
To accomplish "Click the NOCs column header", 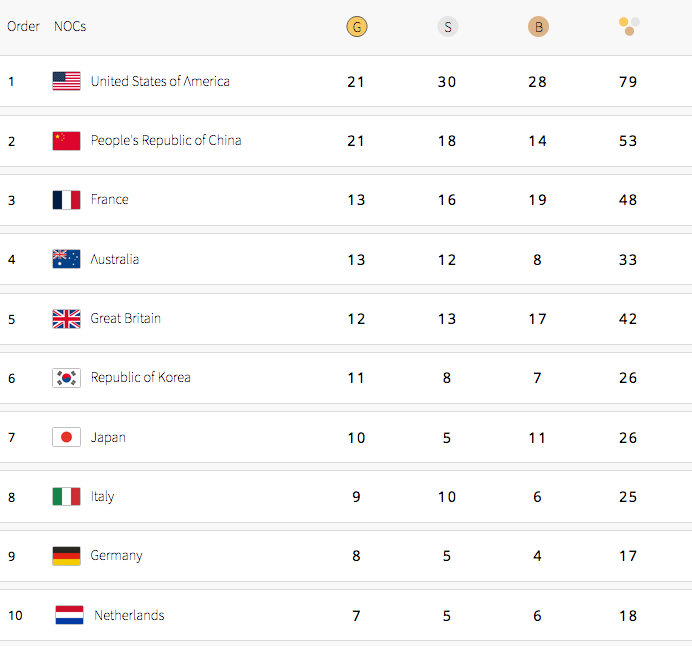I will pyautogui.click(x=70, y=27).
